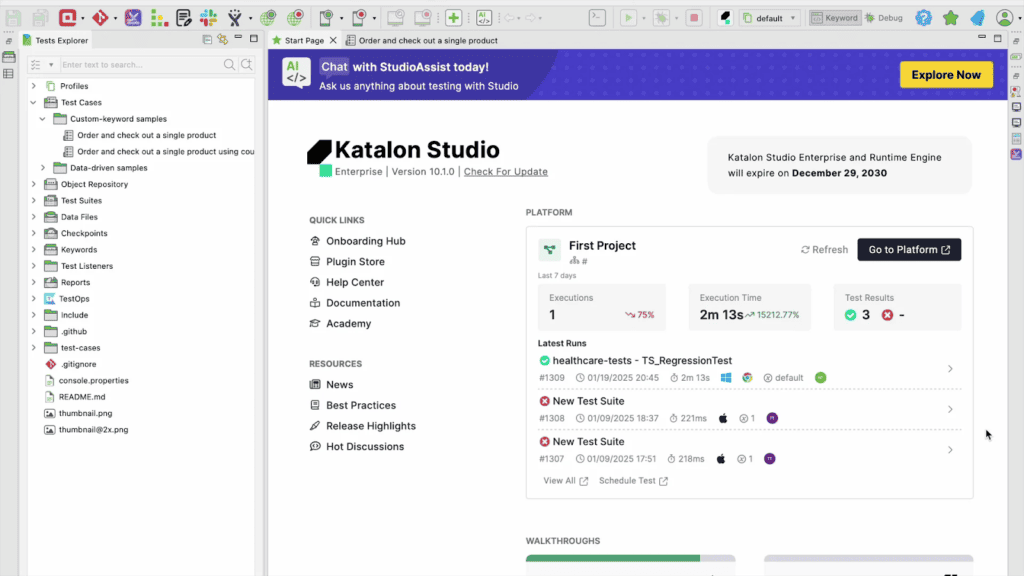Switch to the Debug perspective
This screenshot has height=576, width=1024.
point(883,18)
